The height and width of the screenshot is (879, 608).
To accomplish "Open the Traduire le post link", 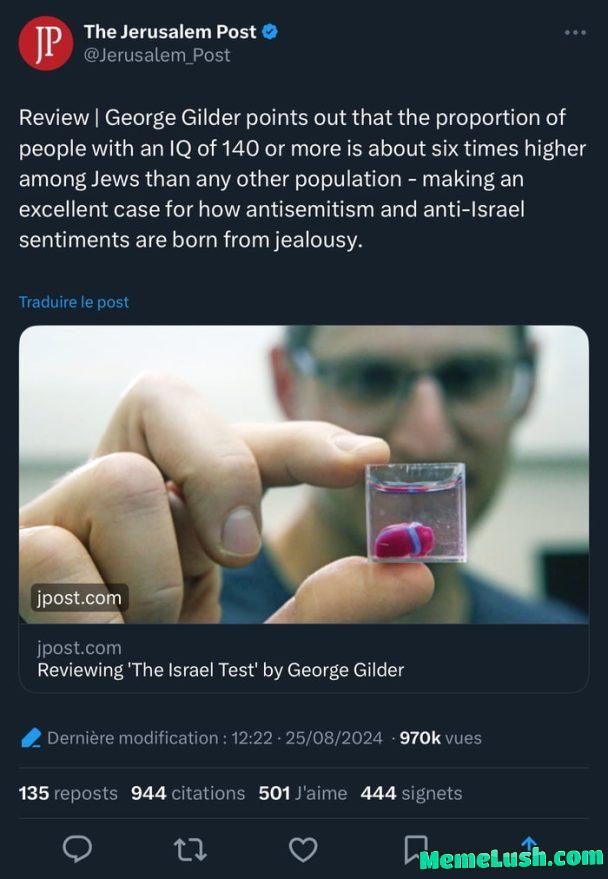I will pyautogui.click(x=74, y=301).
